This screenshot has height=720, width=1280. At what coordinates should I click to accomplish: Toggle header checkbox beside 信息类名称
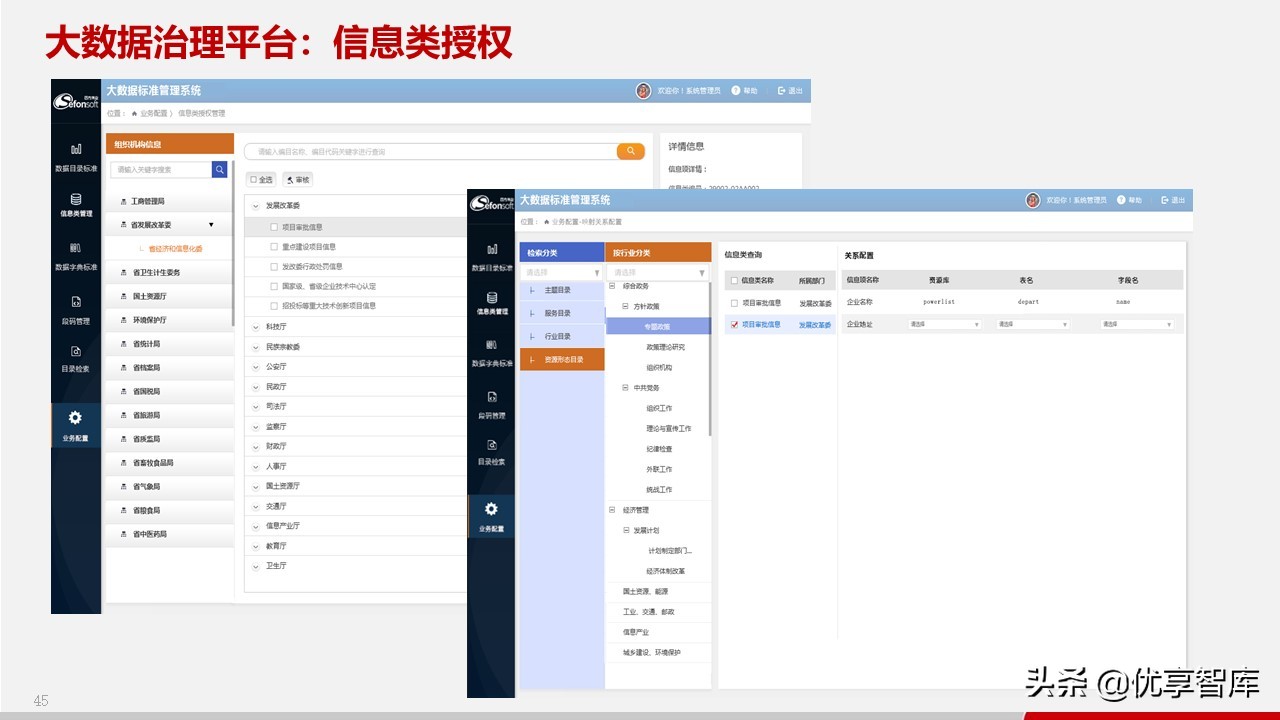(734, 281)
